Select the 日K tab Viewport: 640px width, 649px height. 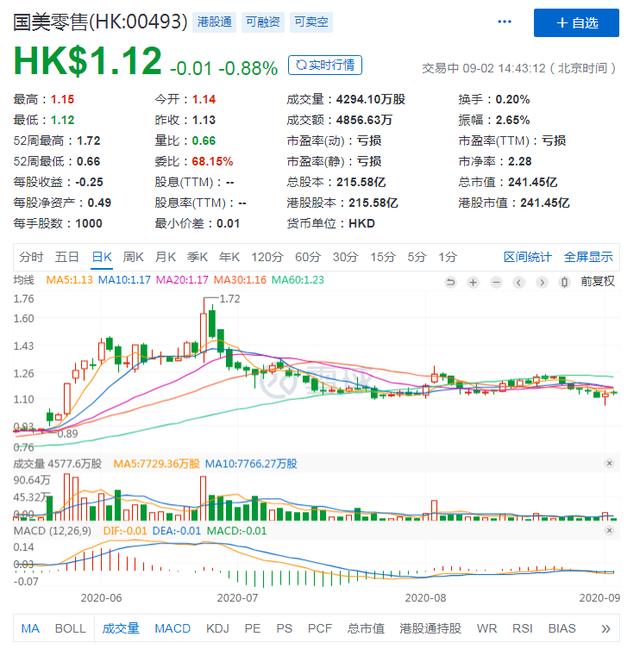click(102, 257)
